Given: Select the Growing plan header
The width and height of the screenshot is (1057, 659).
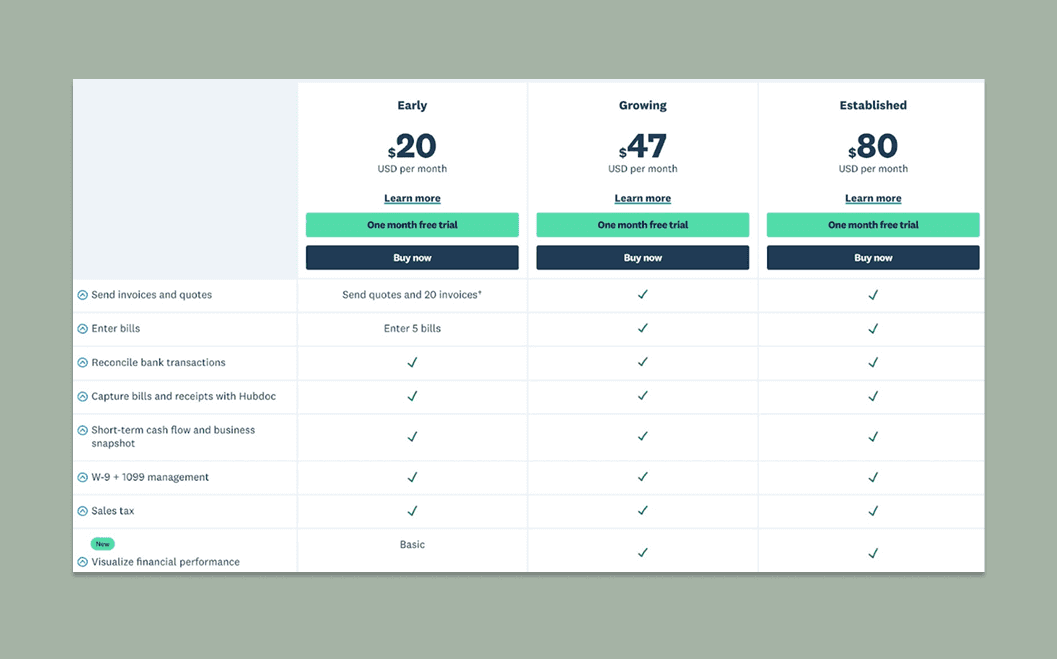Looking at the screenshot, I should point(643,105).
